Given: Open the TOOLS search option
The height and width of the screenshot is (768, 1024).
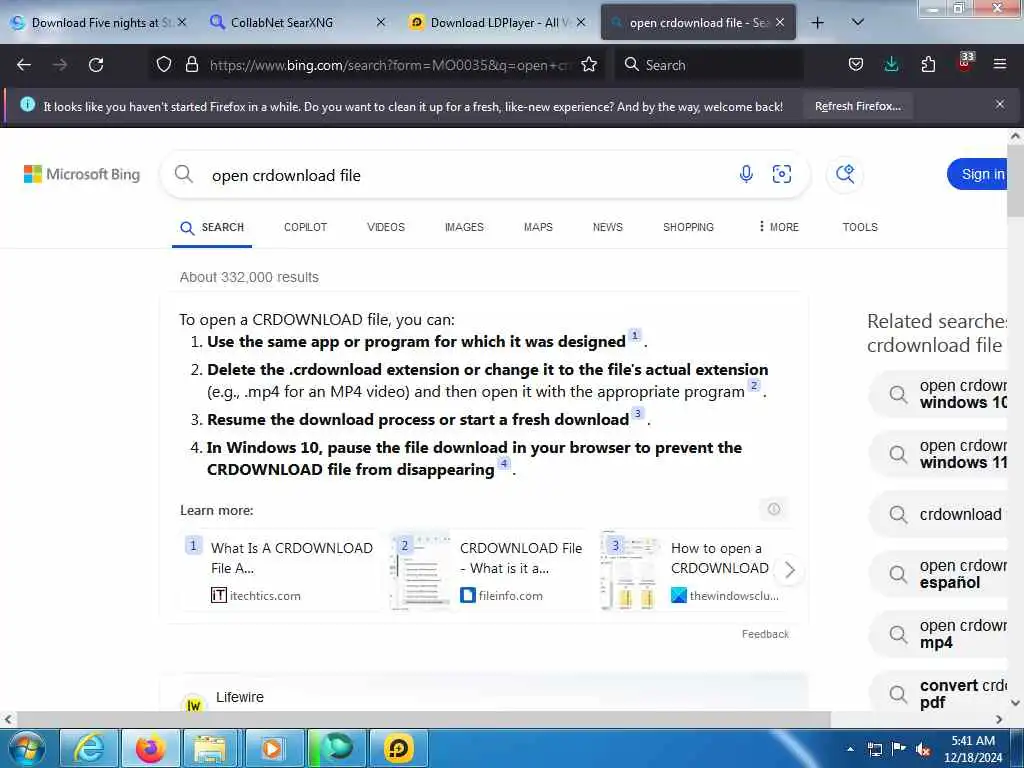Looking at the screenshot, I should (x=859, y=227).
